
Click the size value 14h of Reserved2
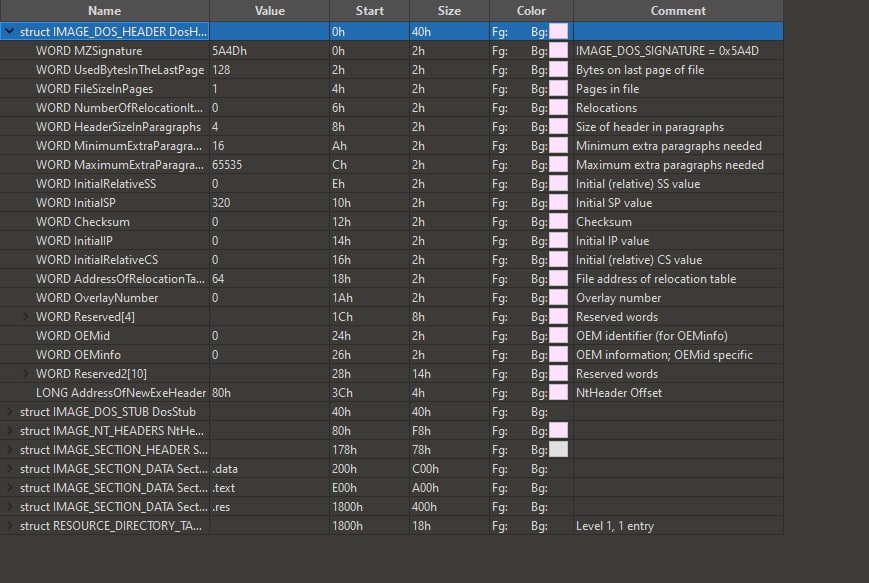(421, 374)
